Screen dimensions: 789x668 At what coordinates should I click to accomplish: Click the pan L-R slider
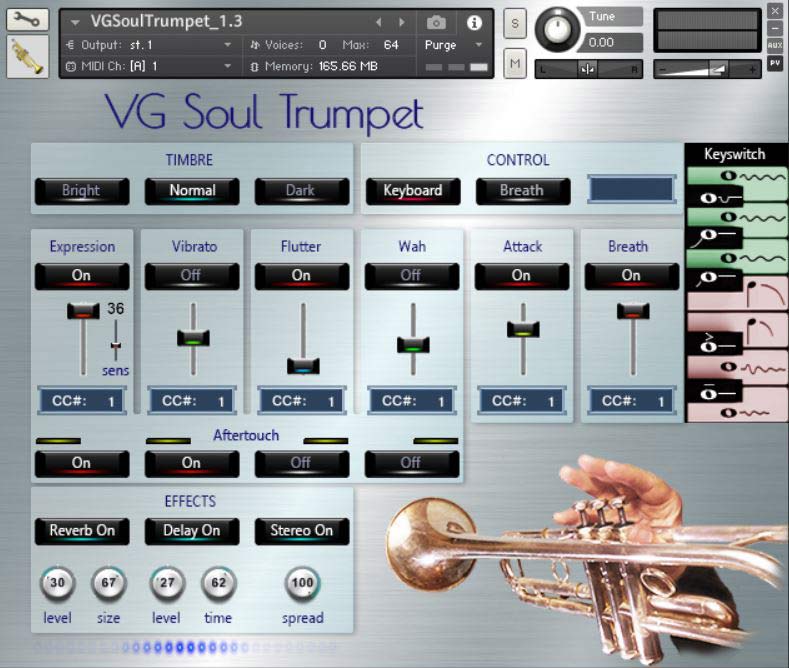point(588,69)
